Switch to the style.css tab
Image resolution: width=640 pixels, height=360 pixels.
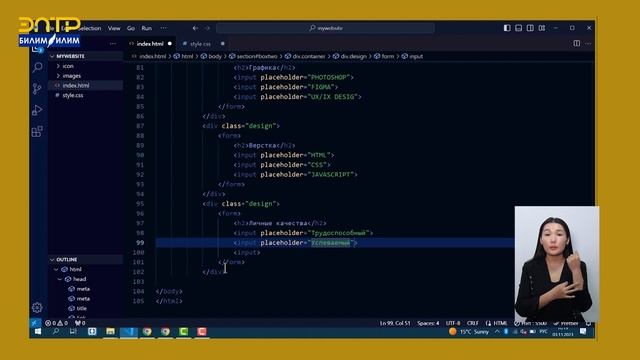pos(200,44)
